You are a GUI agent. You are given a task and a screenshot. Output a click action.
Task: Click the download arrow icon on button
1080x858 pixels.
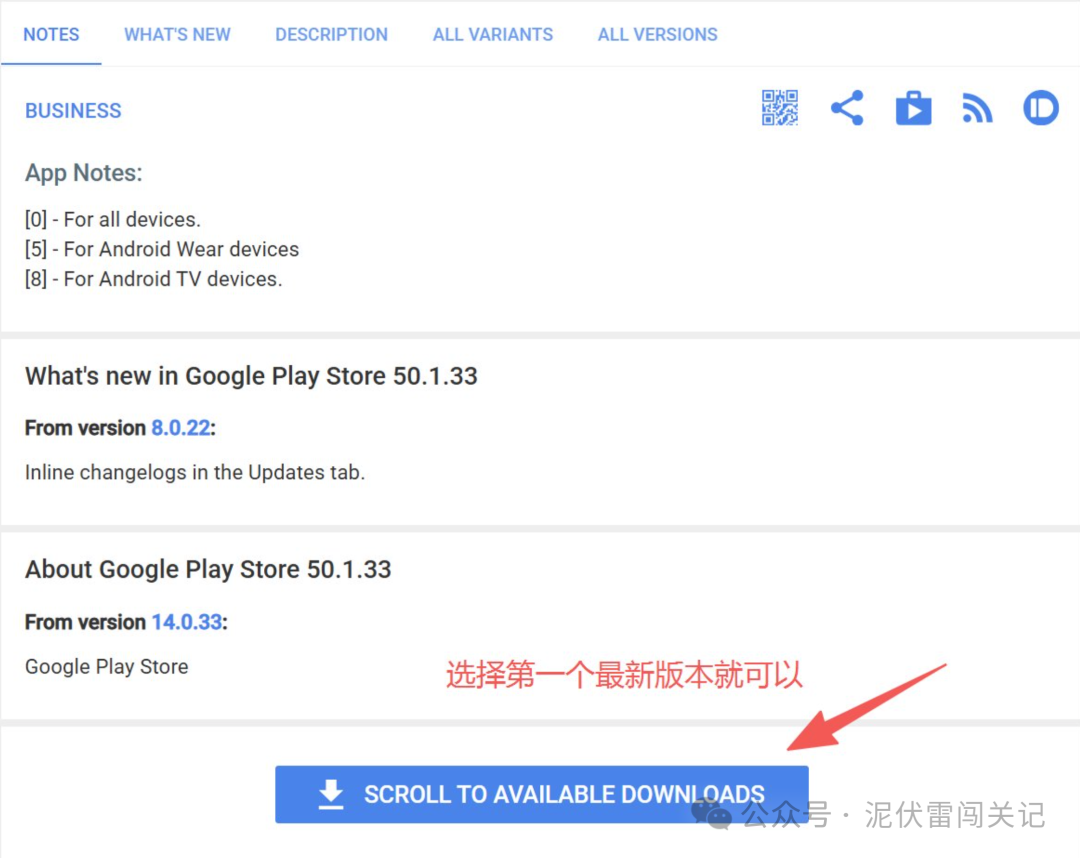click(331, 794)
